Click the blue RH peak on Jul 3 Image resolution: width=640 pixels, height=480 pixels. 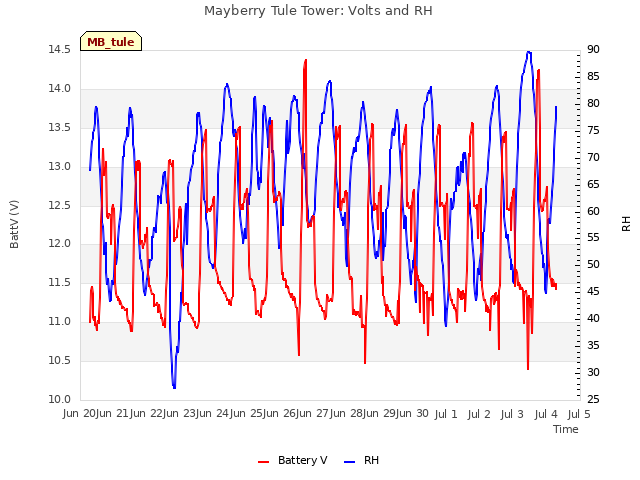tap(529, 52)
